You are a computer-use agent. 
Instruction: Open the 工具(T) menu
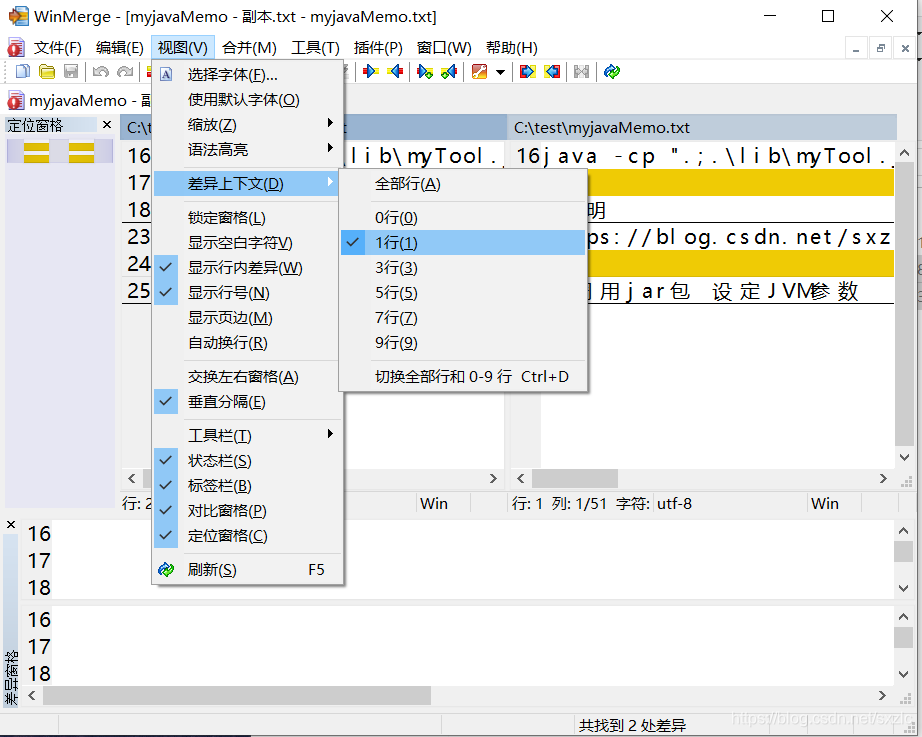coord(315,48)
